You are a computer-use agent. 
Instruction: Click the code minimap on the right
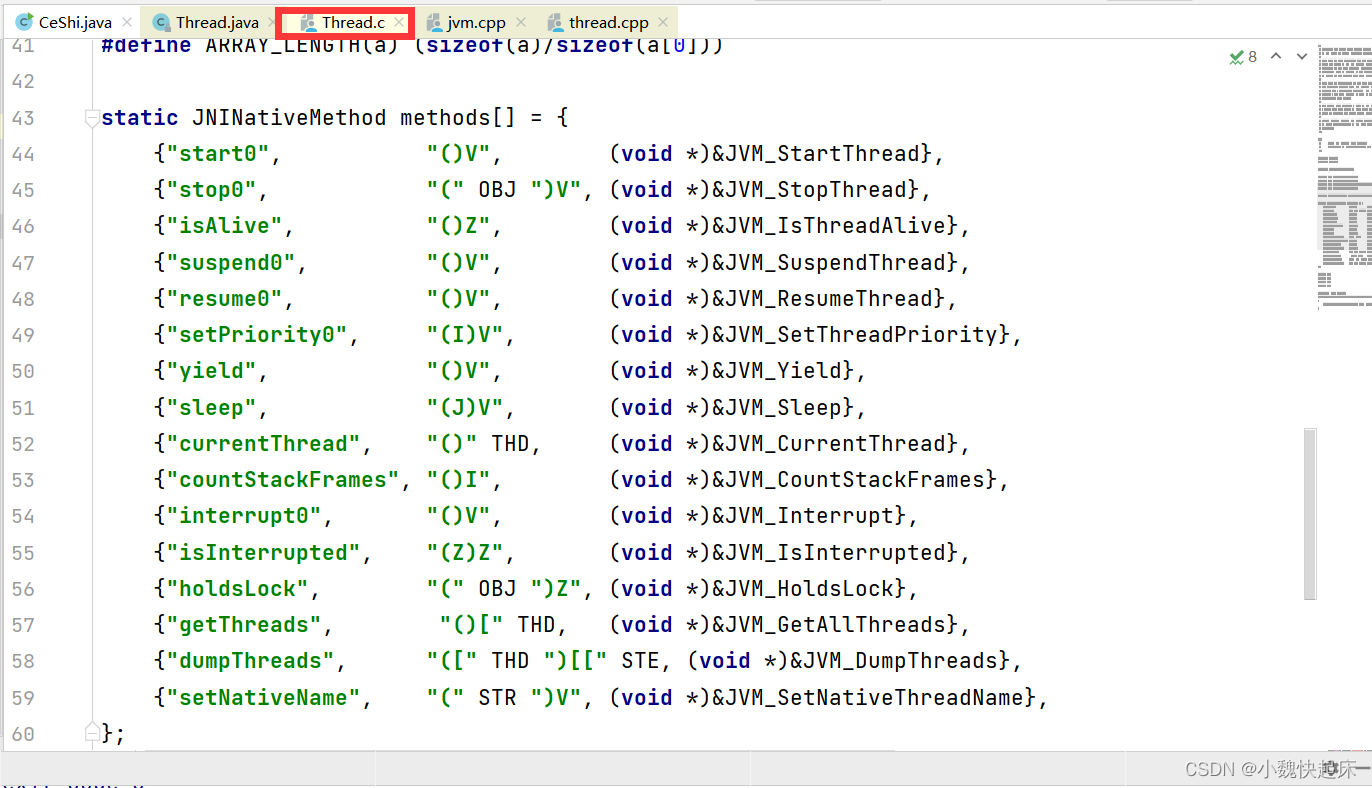click(x=1344, y=177)
